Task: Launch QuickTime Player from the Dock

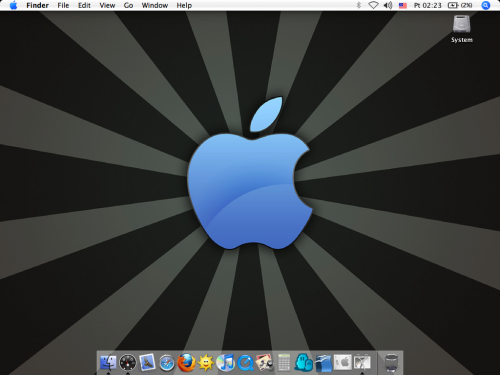Action: click(245, 363)
